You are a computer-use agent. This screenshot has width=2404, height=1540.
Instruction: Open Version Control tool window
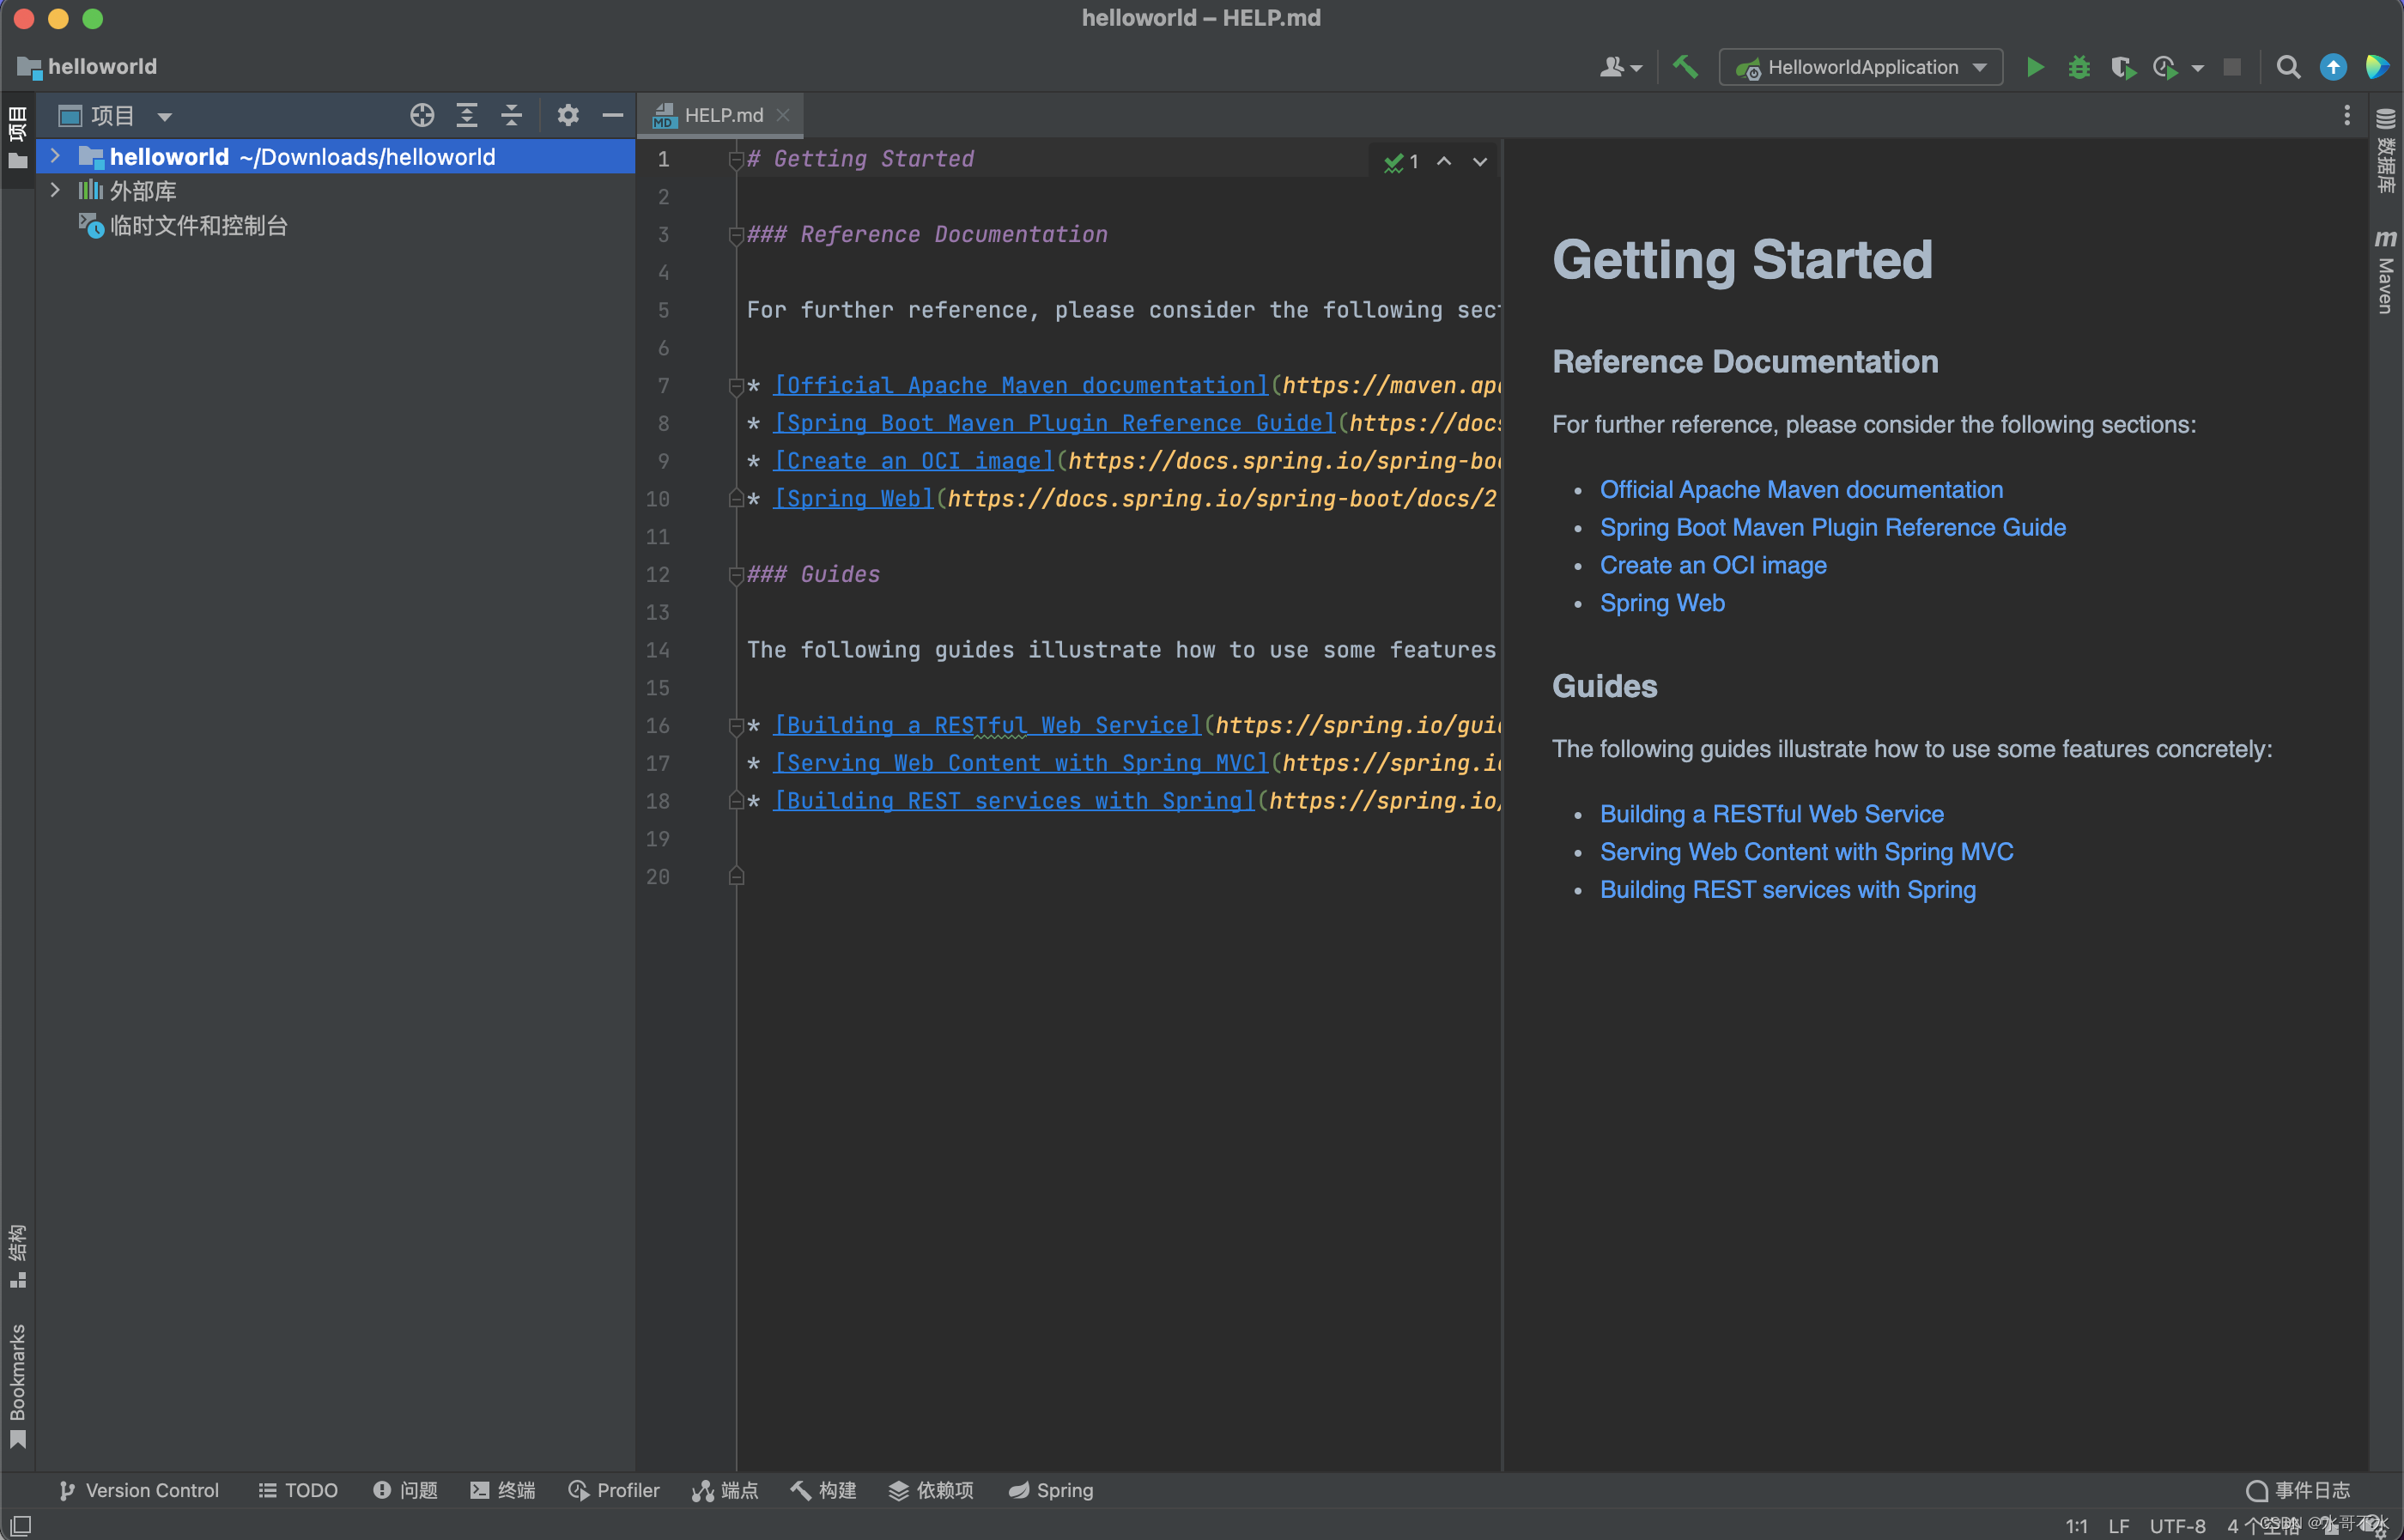tap(139, 1490)
